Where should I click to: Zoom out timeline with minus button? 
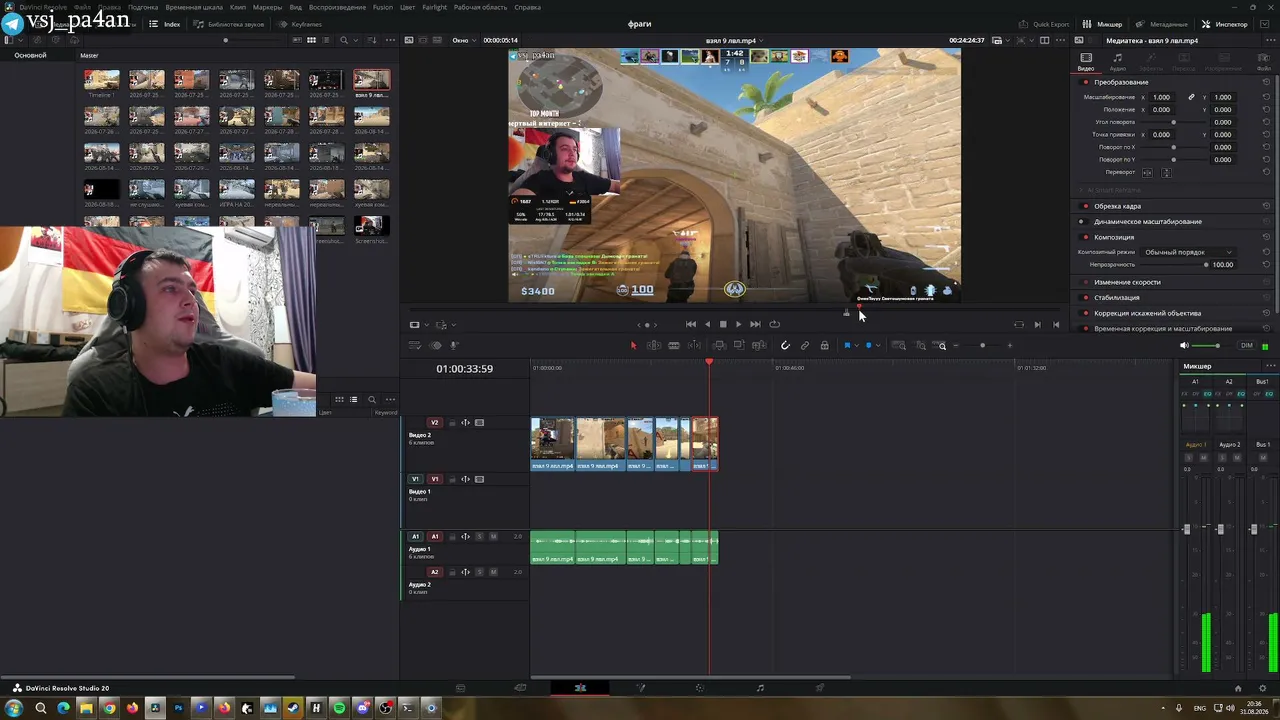pyautogui.click(x=956, y=346)
